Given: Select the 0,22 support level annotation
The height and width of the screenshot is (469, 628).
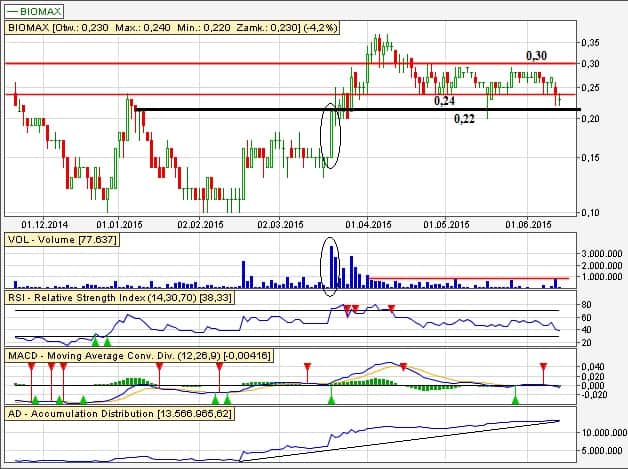Looking at the screenshot, I should pos(465,119).
